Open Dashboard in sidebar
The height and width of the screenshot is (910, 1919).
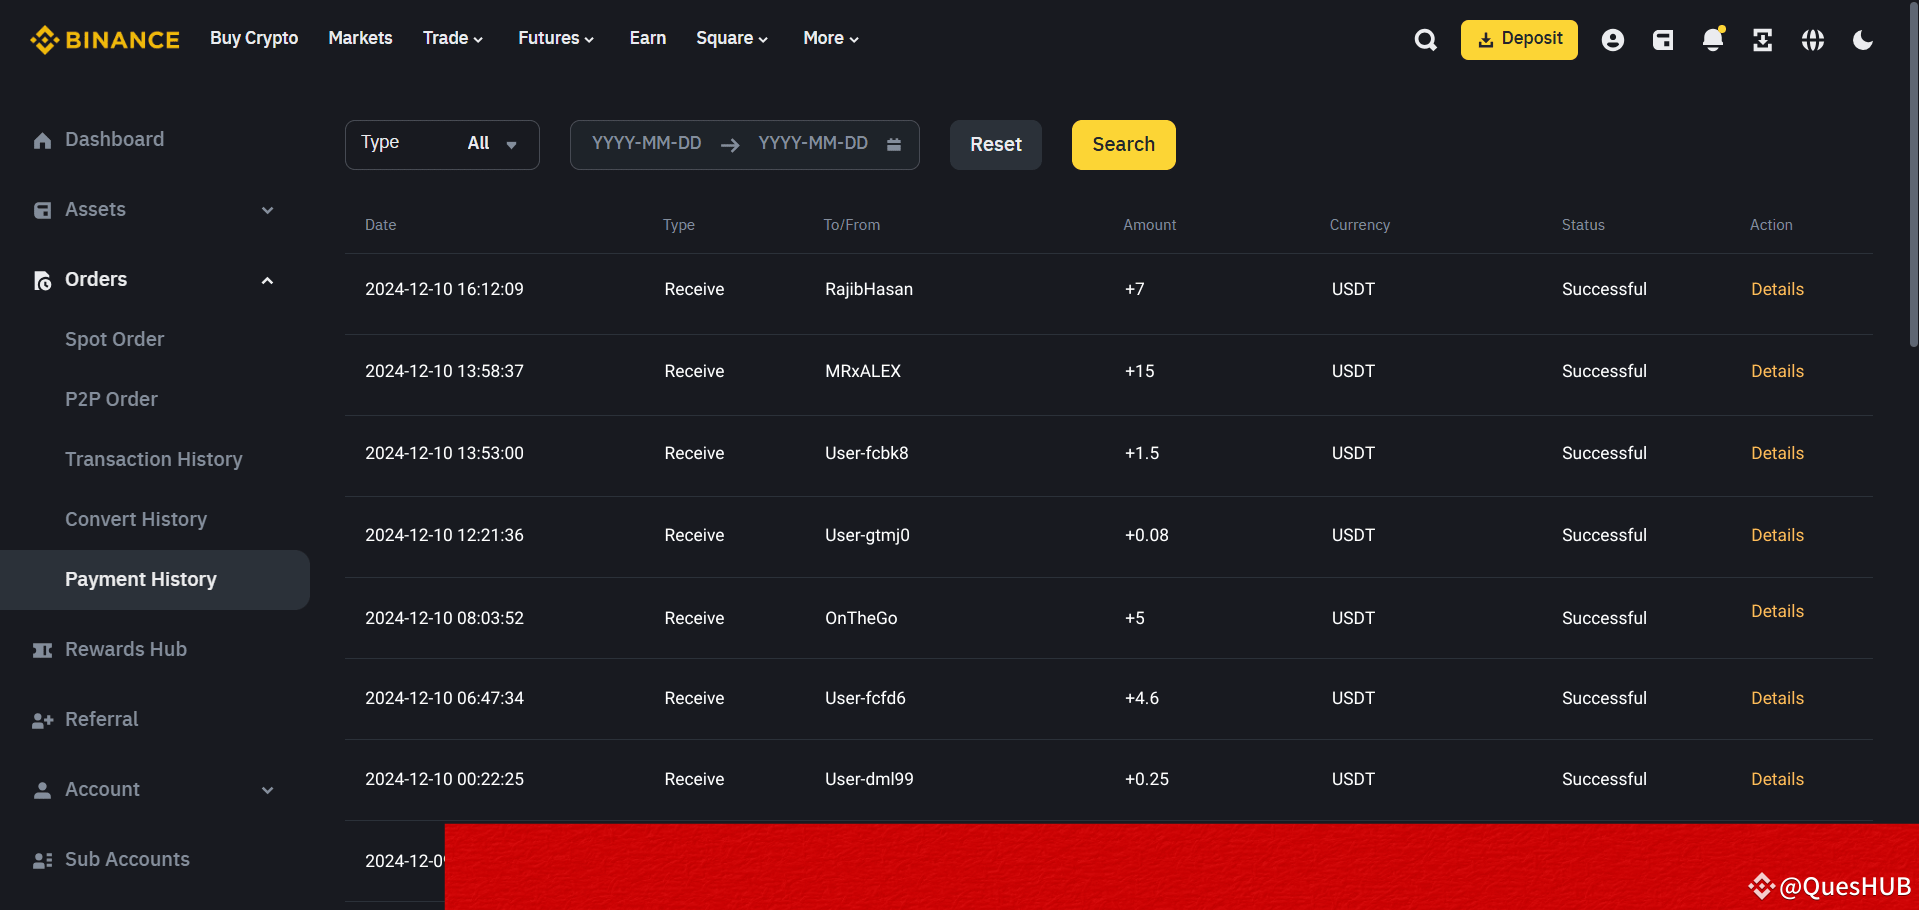coord(114,140)
